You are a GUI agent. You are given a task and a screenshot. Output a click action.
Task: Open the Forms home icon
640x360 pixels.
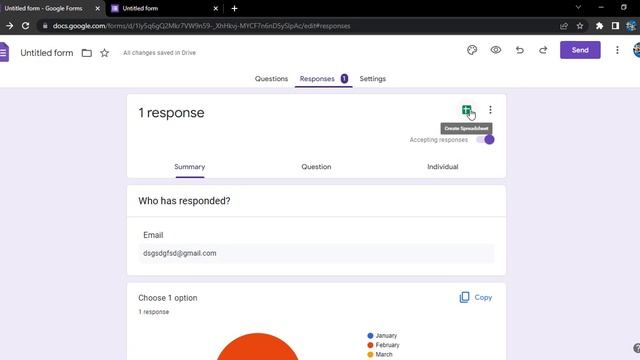pyautogui.click(x=4, y=52)
